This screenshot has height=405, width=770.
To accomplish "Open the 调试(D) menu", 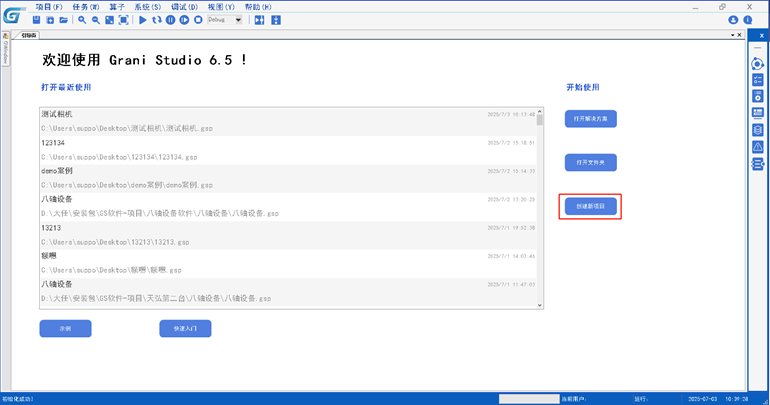I will click(185, 7).
